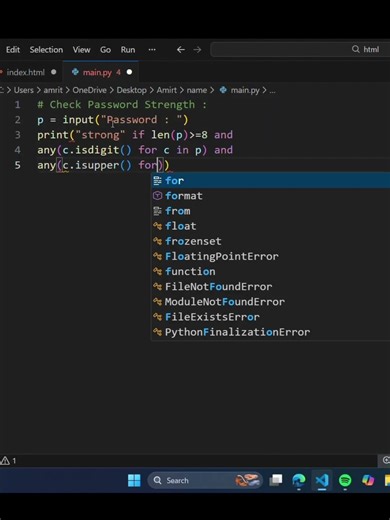Navigate back with the left arrow
390x520 pixels.
[181, 50]
